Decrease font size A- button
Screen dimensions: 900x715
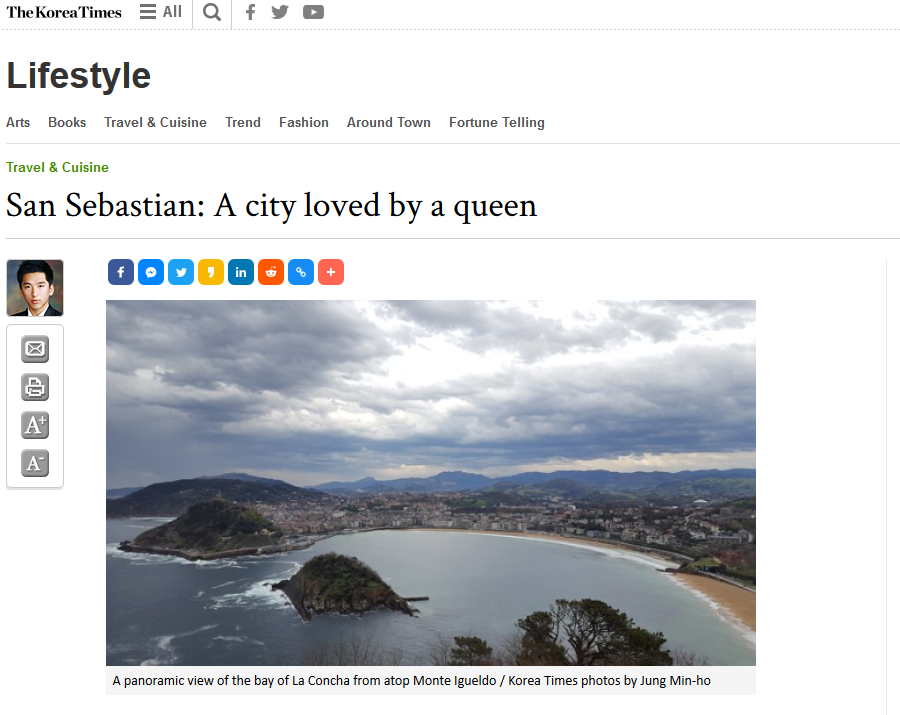click(x=35, y=463)
